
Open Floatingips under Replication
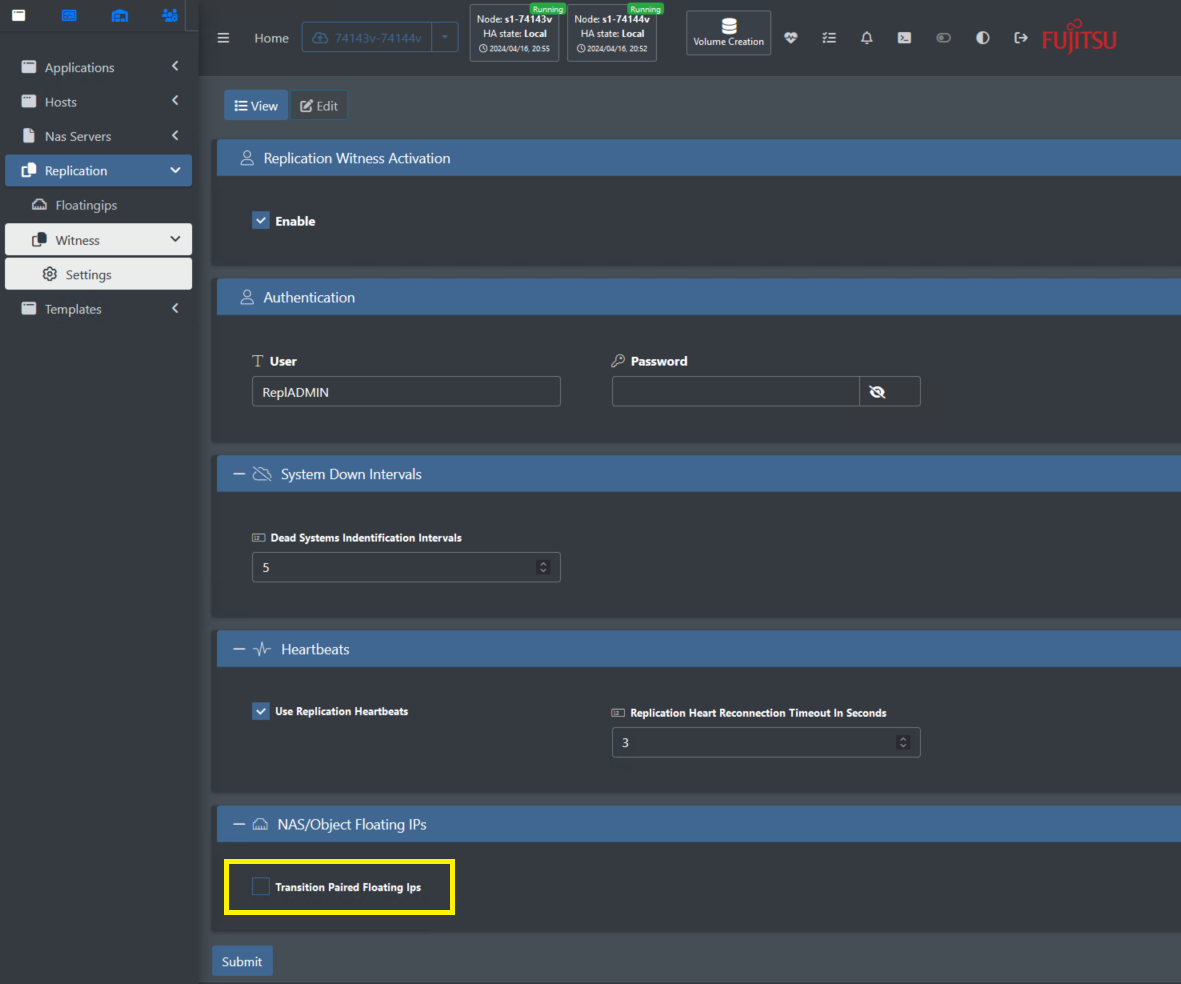coord(99,205)
